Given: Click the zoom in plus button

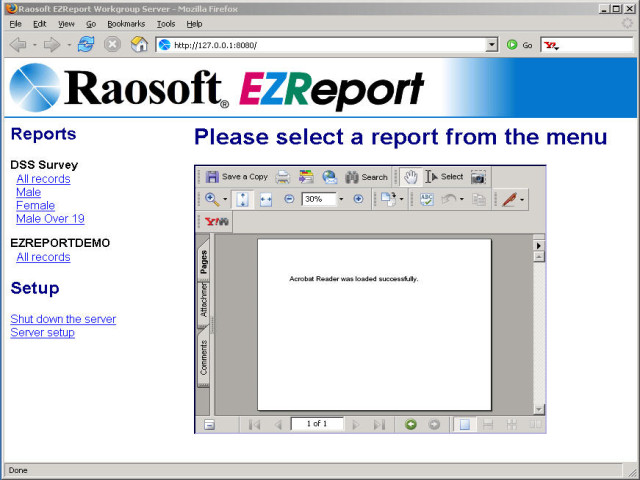Looking at the screenshot, I should [x=358, y=199].
